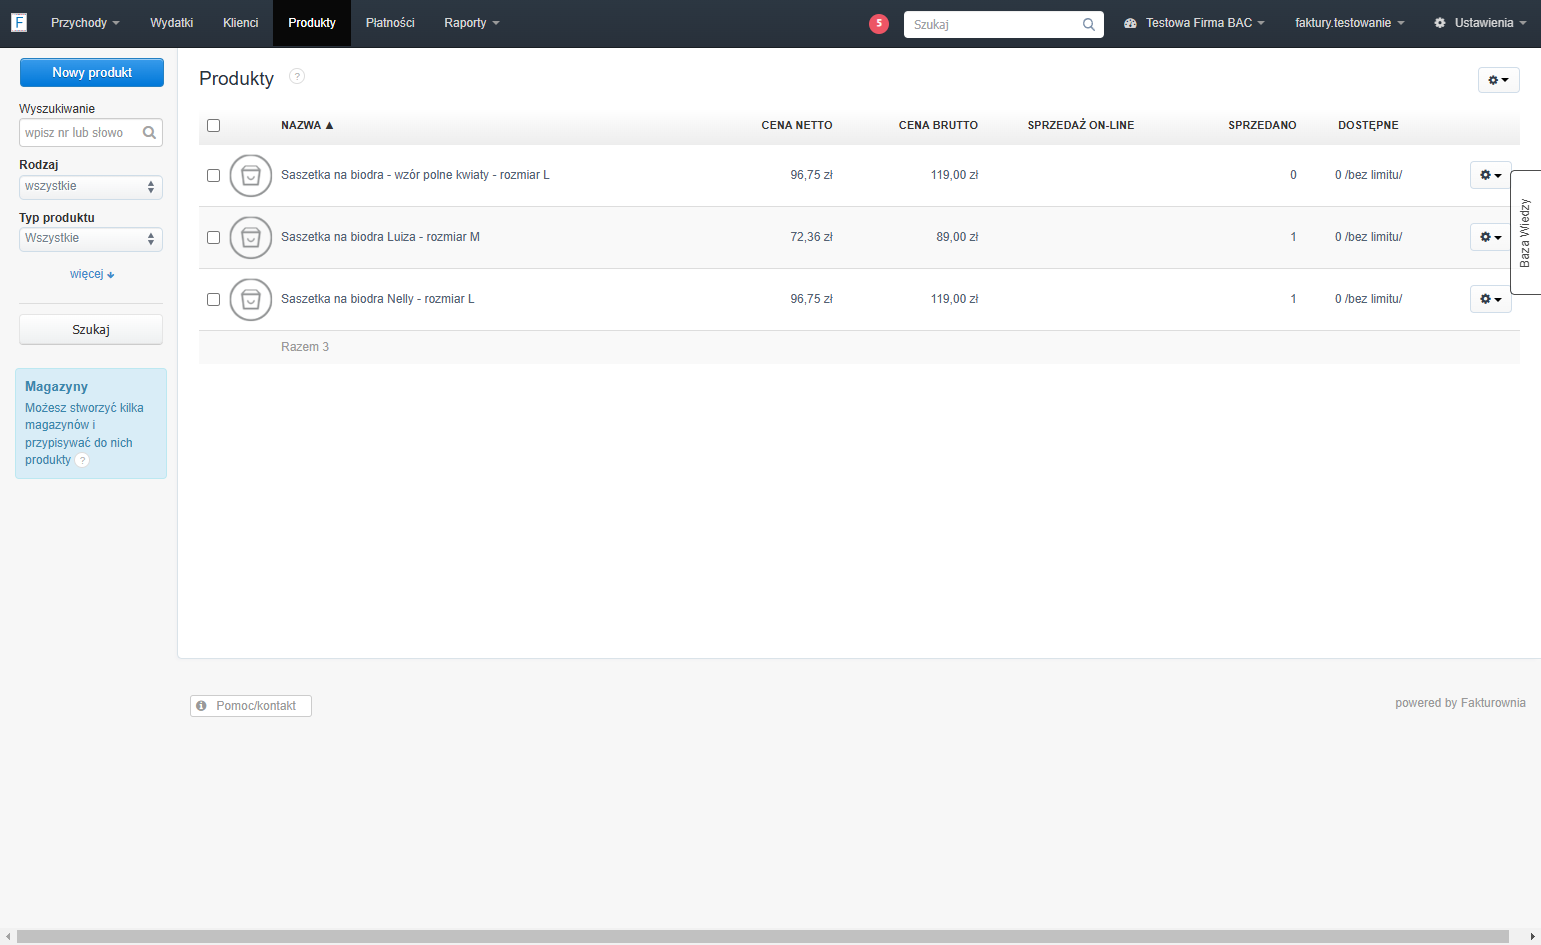Open the notifications badge showing 5
This screenshot has width=1541, height=945.
(879, 24)
